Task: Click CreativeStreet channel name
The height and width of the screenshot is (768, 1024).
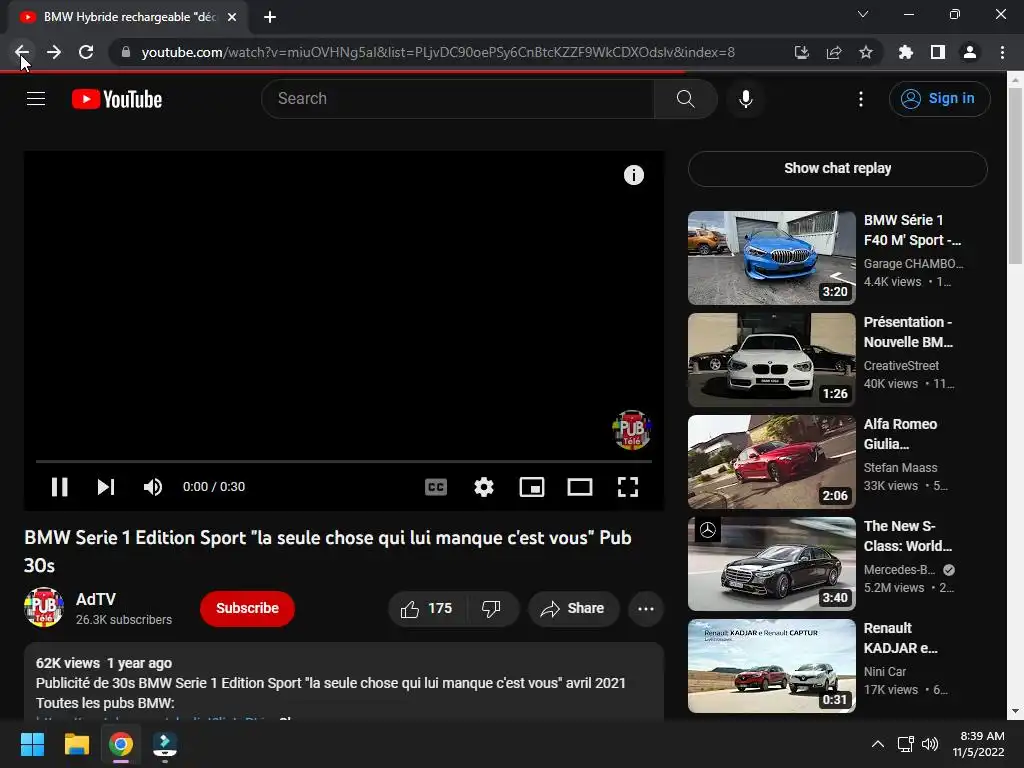Action: tap(901, 366)
